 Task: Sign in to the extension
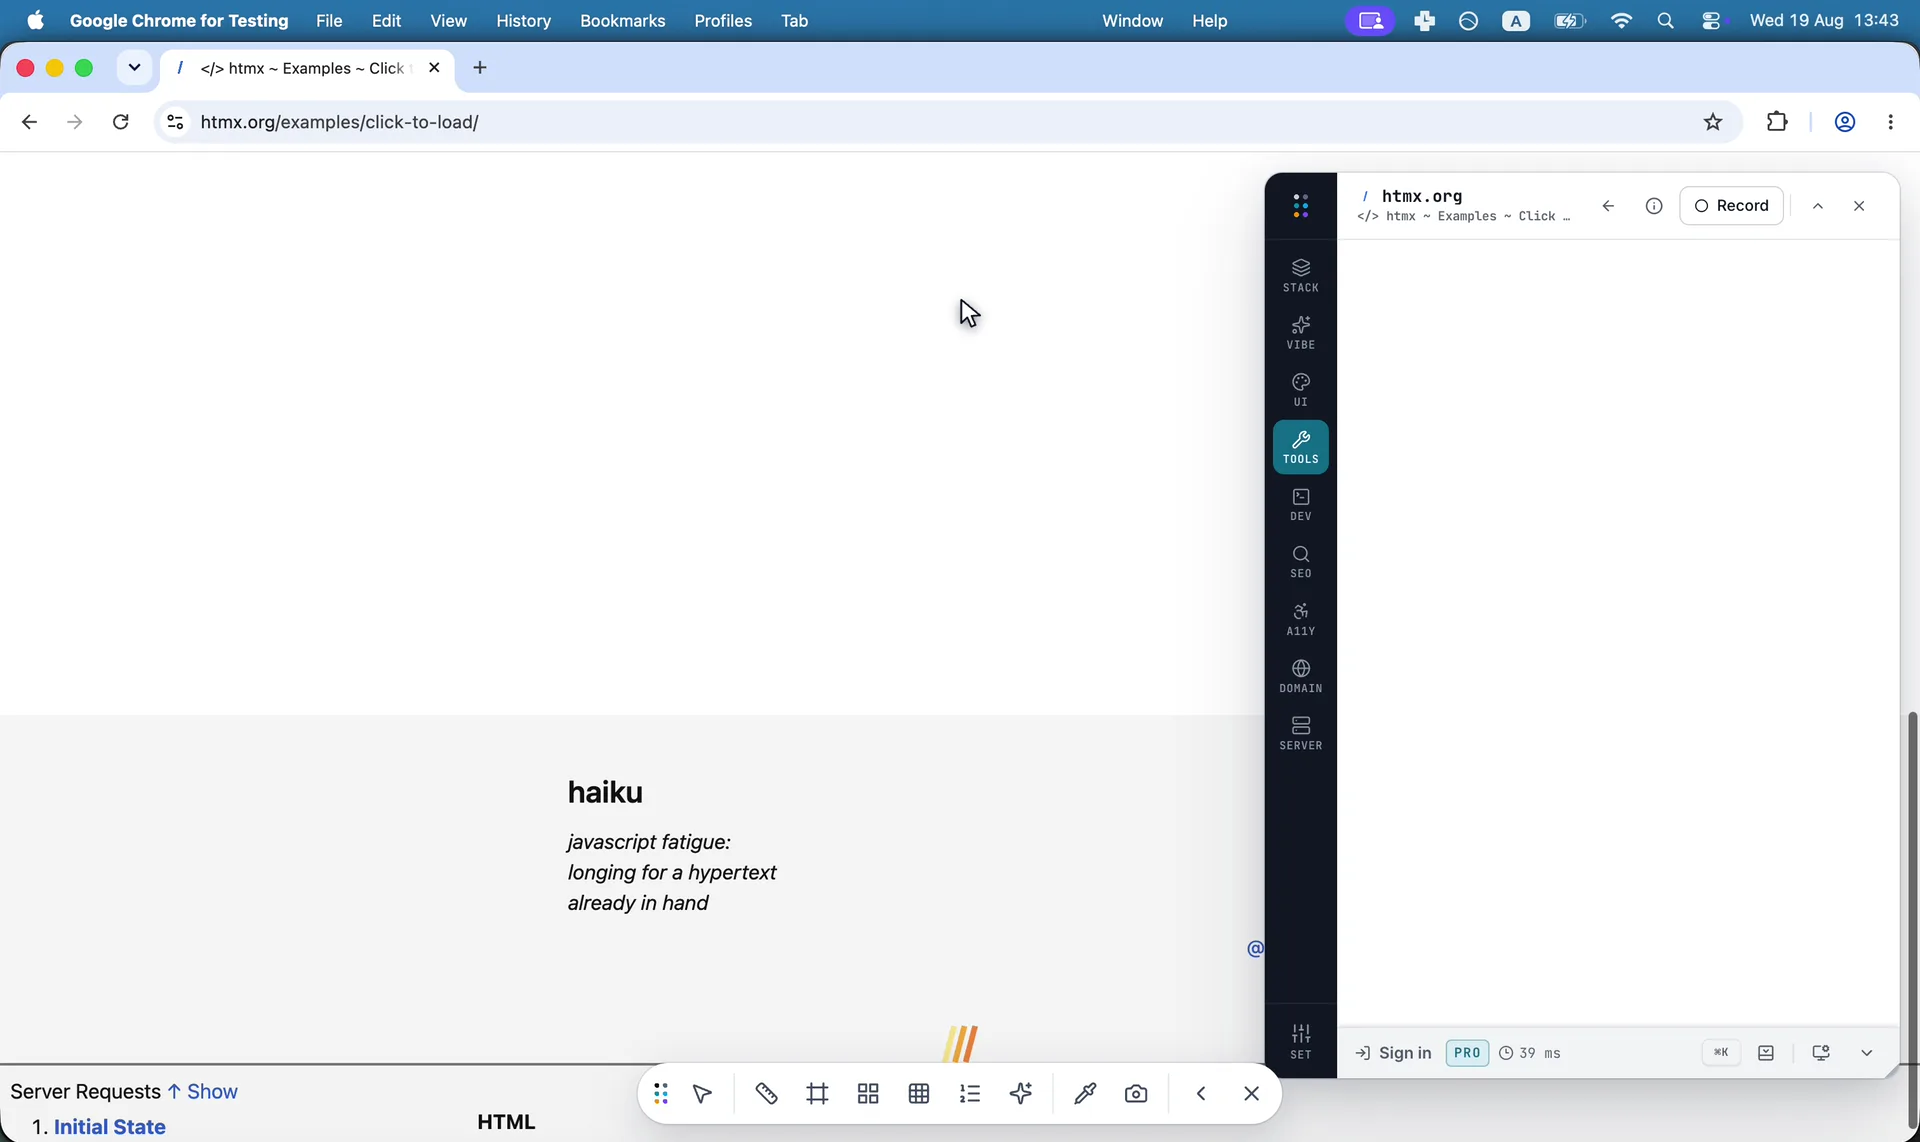click(x=1393, y=1053)
